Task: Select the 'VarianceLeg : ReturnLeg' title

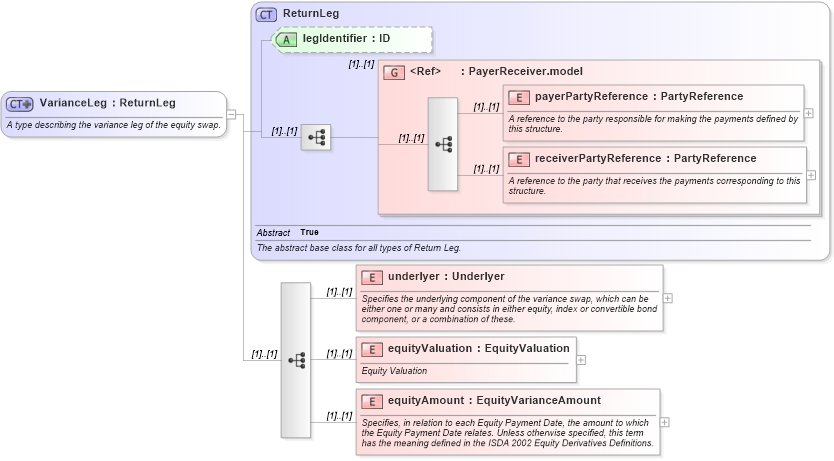Action: (107, 103)
